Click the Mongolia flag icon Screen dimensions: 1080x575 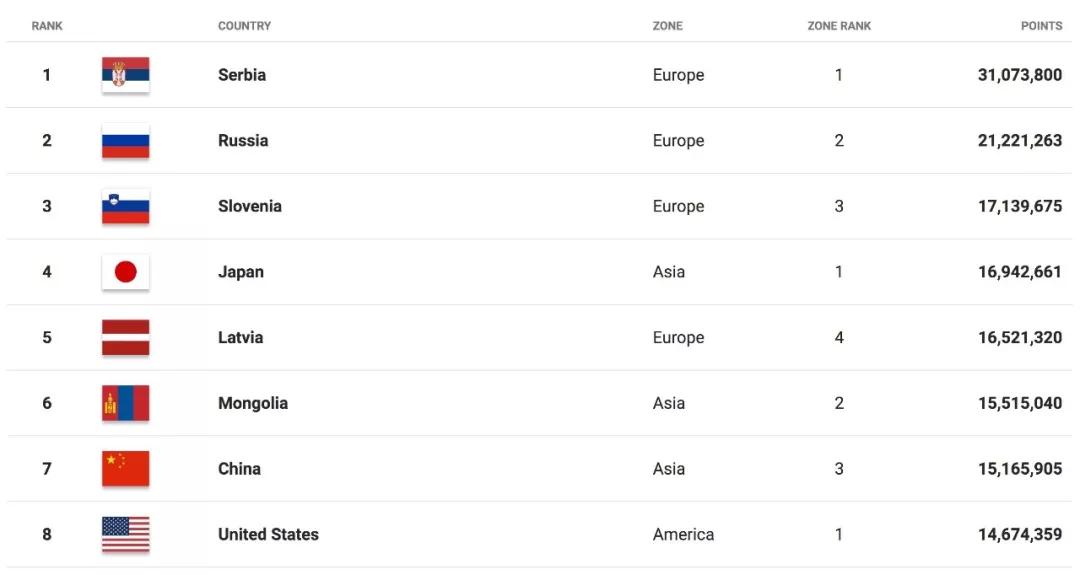(x=125, y=403)
